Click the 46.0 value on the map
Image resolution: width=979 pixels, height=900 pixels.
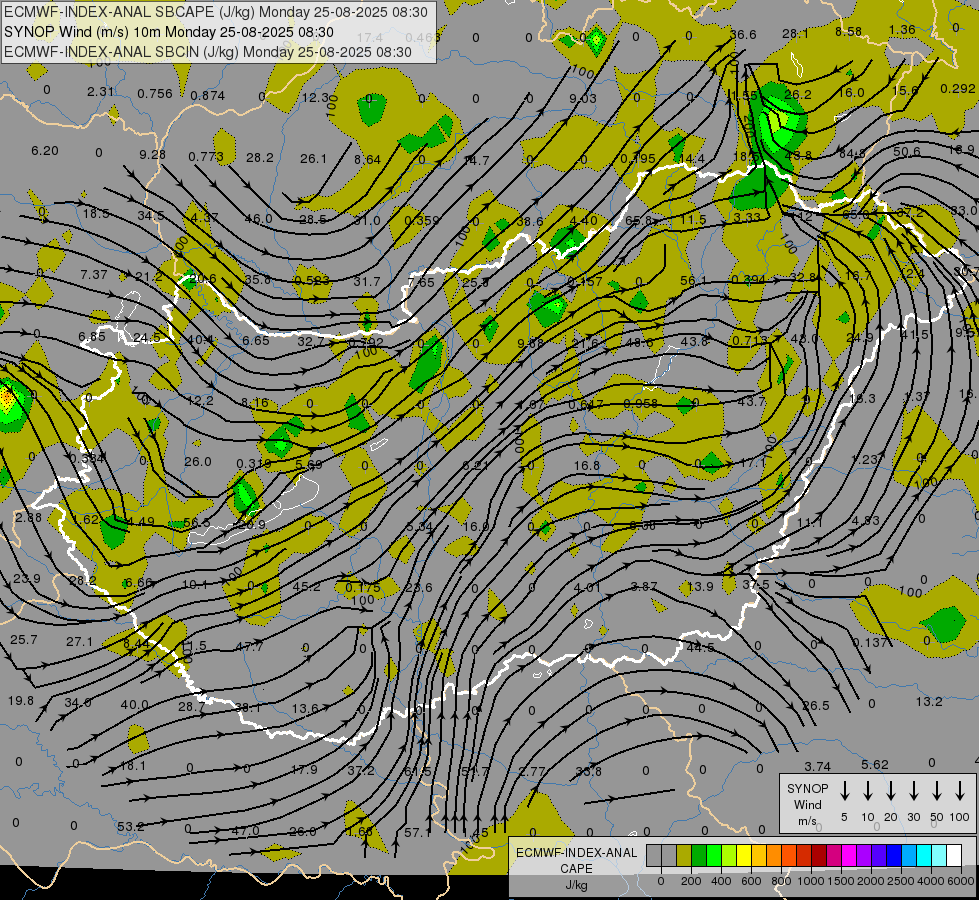coord(258,219)
